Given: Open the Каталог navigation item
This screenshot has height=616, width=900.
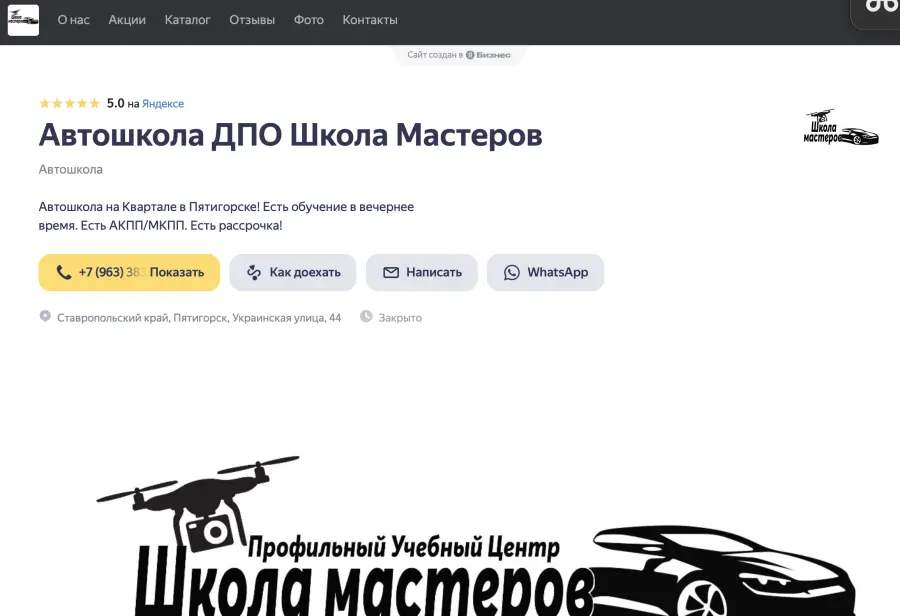Looking at the screenshot, I should 187,20.
